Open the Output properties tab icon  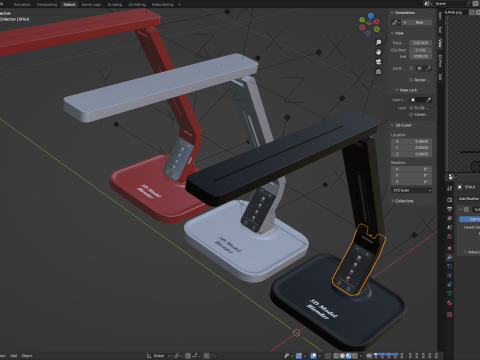pos(449,209)
